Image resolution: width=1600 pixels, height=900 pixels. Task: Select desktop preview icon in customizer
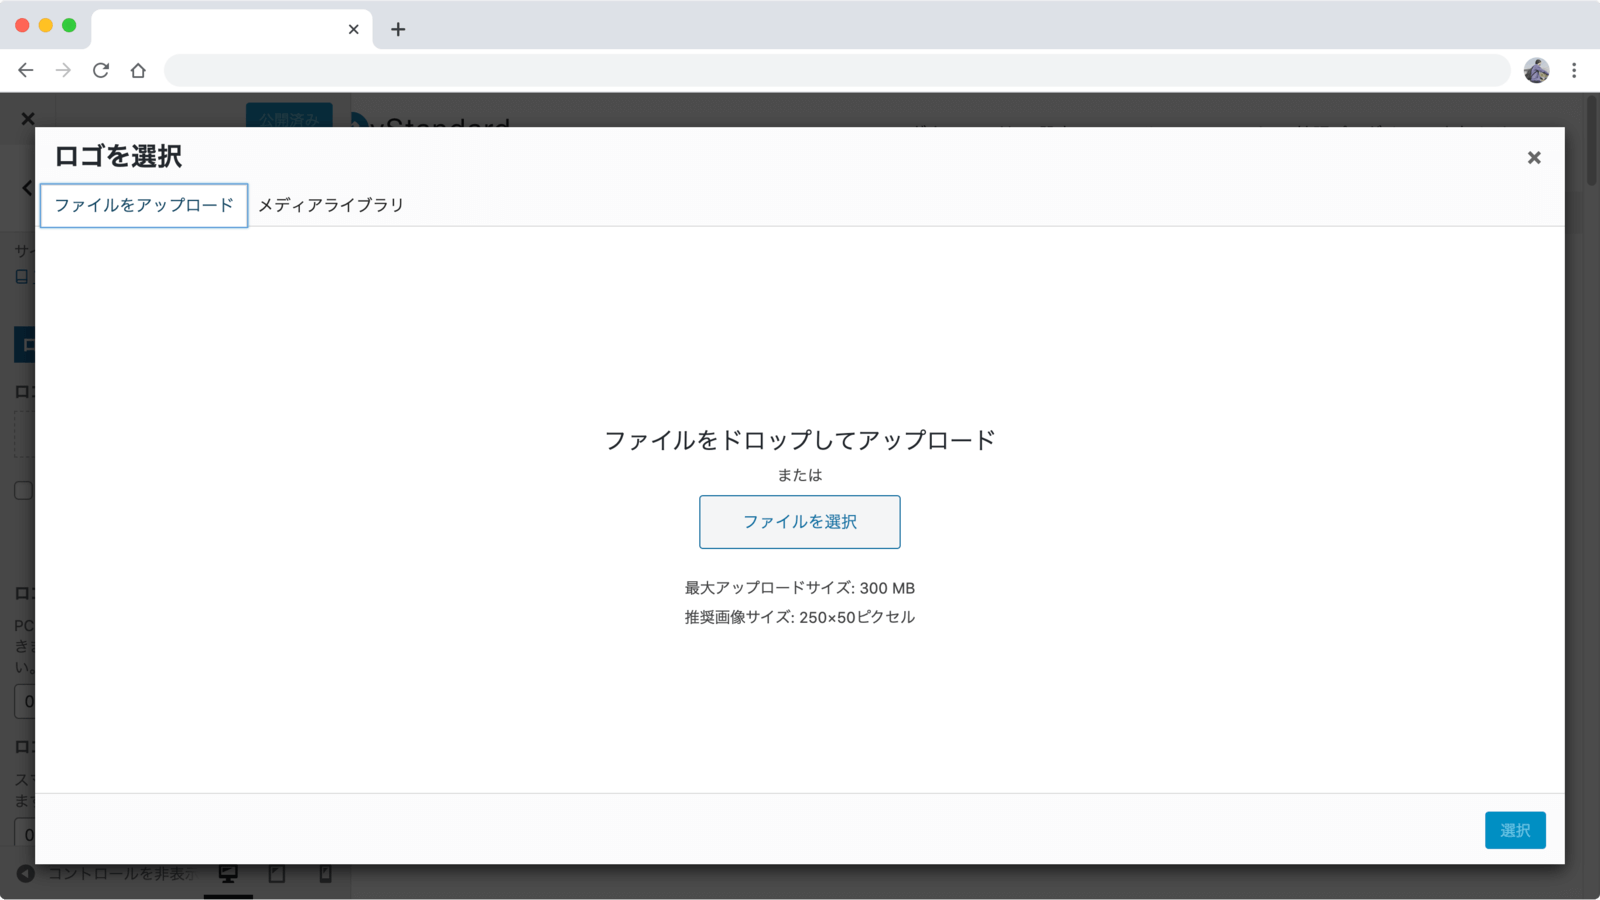coord(228,874)
